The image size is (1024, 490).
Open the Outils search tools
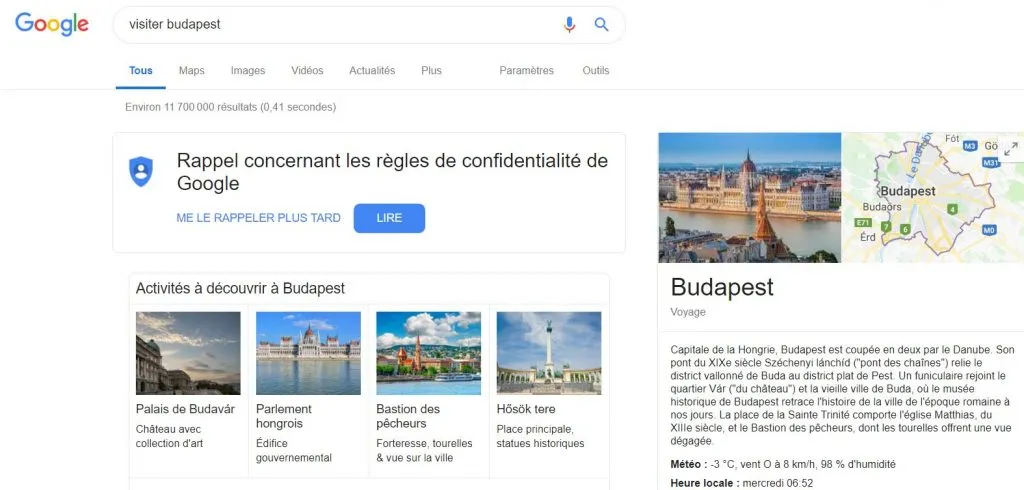596,71
